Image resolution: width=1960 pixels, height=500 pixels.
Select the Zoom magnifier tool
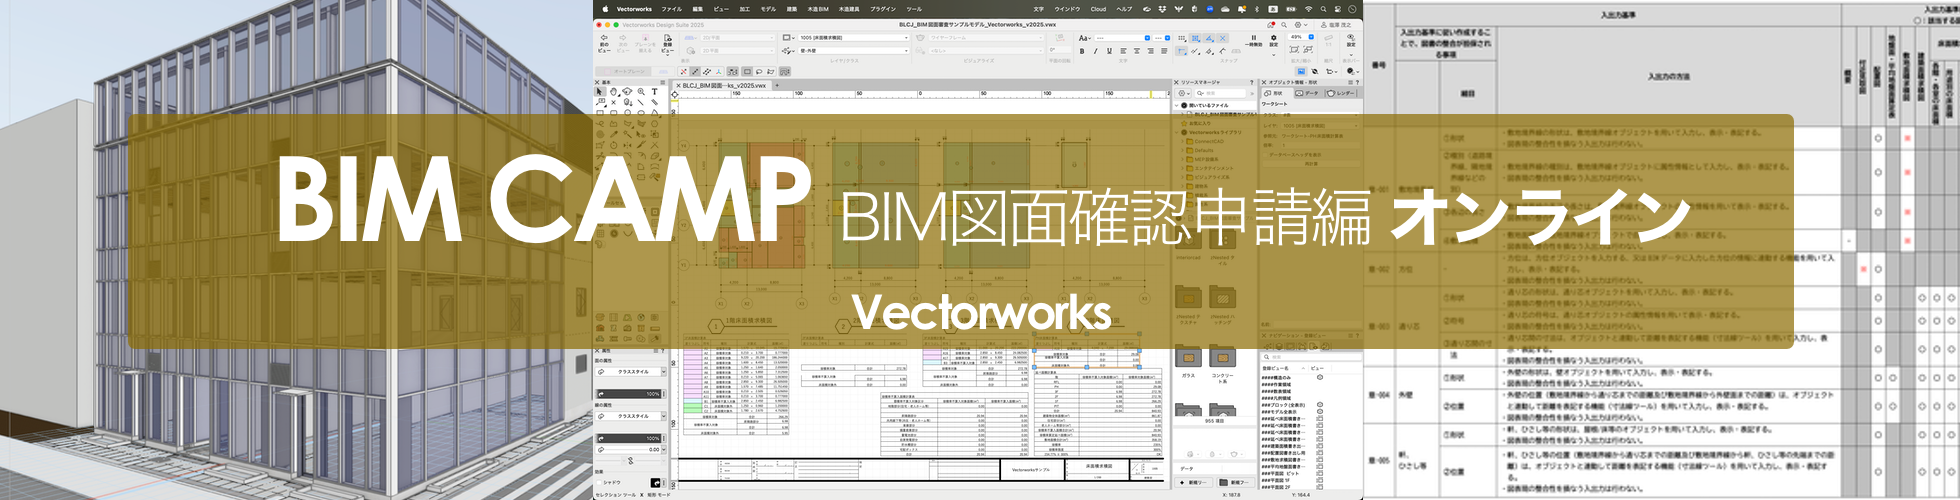(x=641, y=91)
